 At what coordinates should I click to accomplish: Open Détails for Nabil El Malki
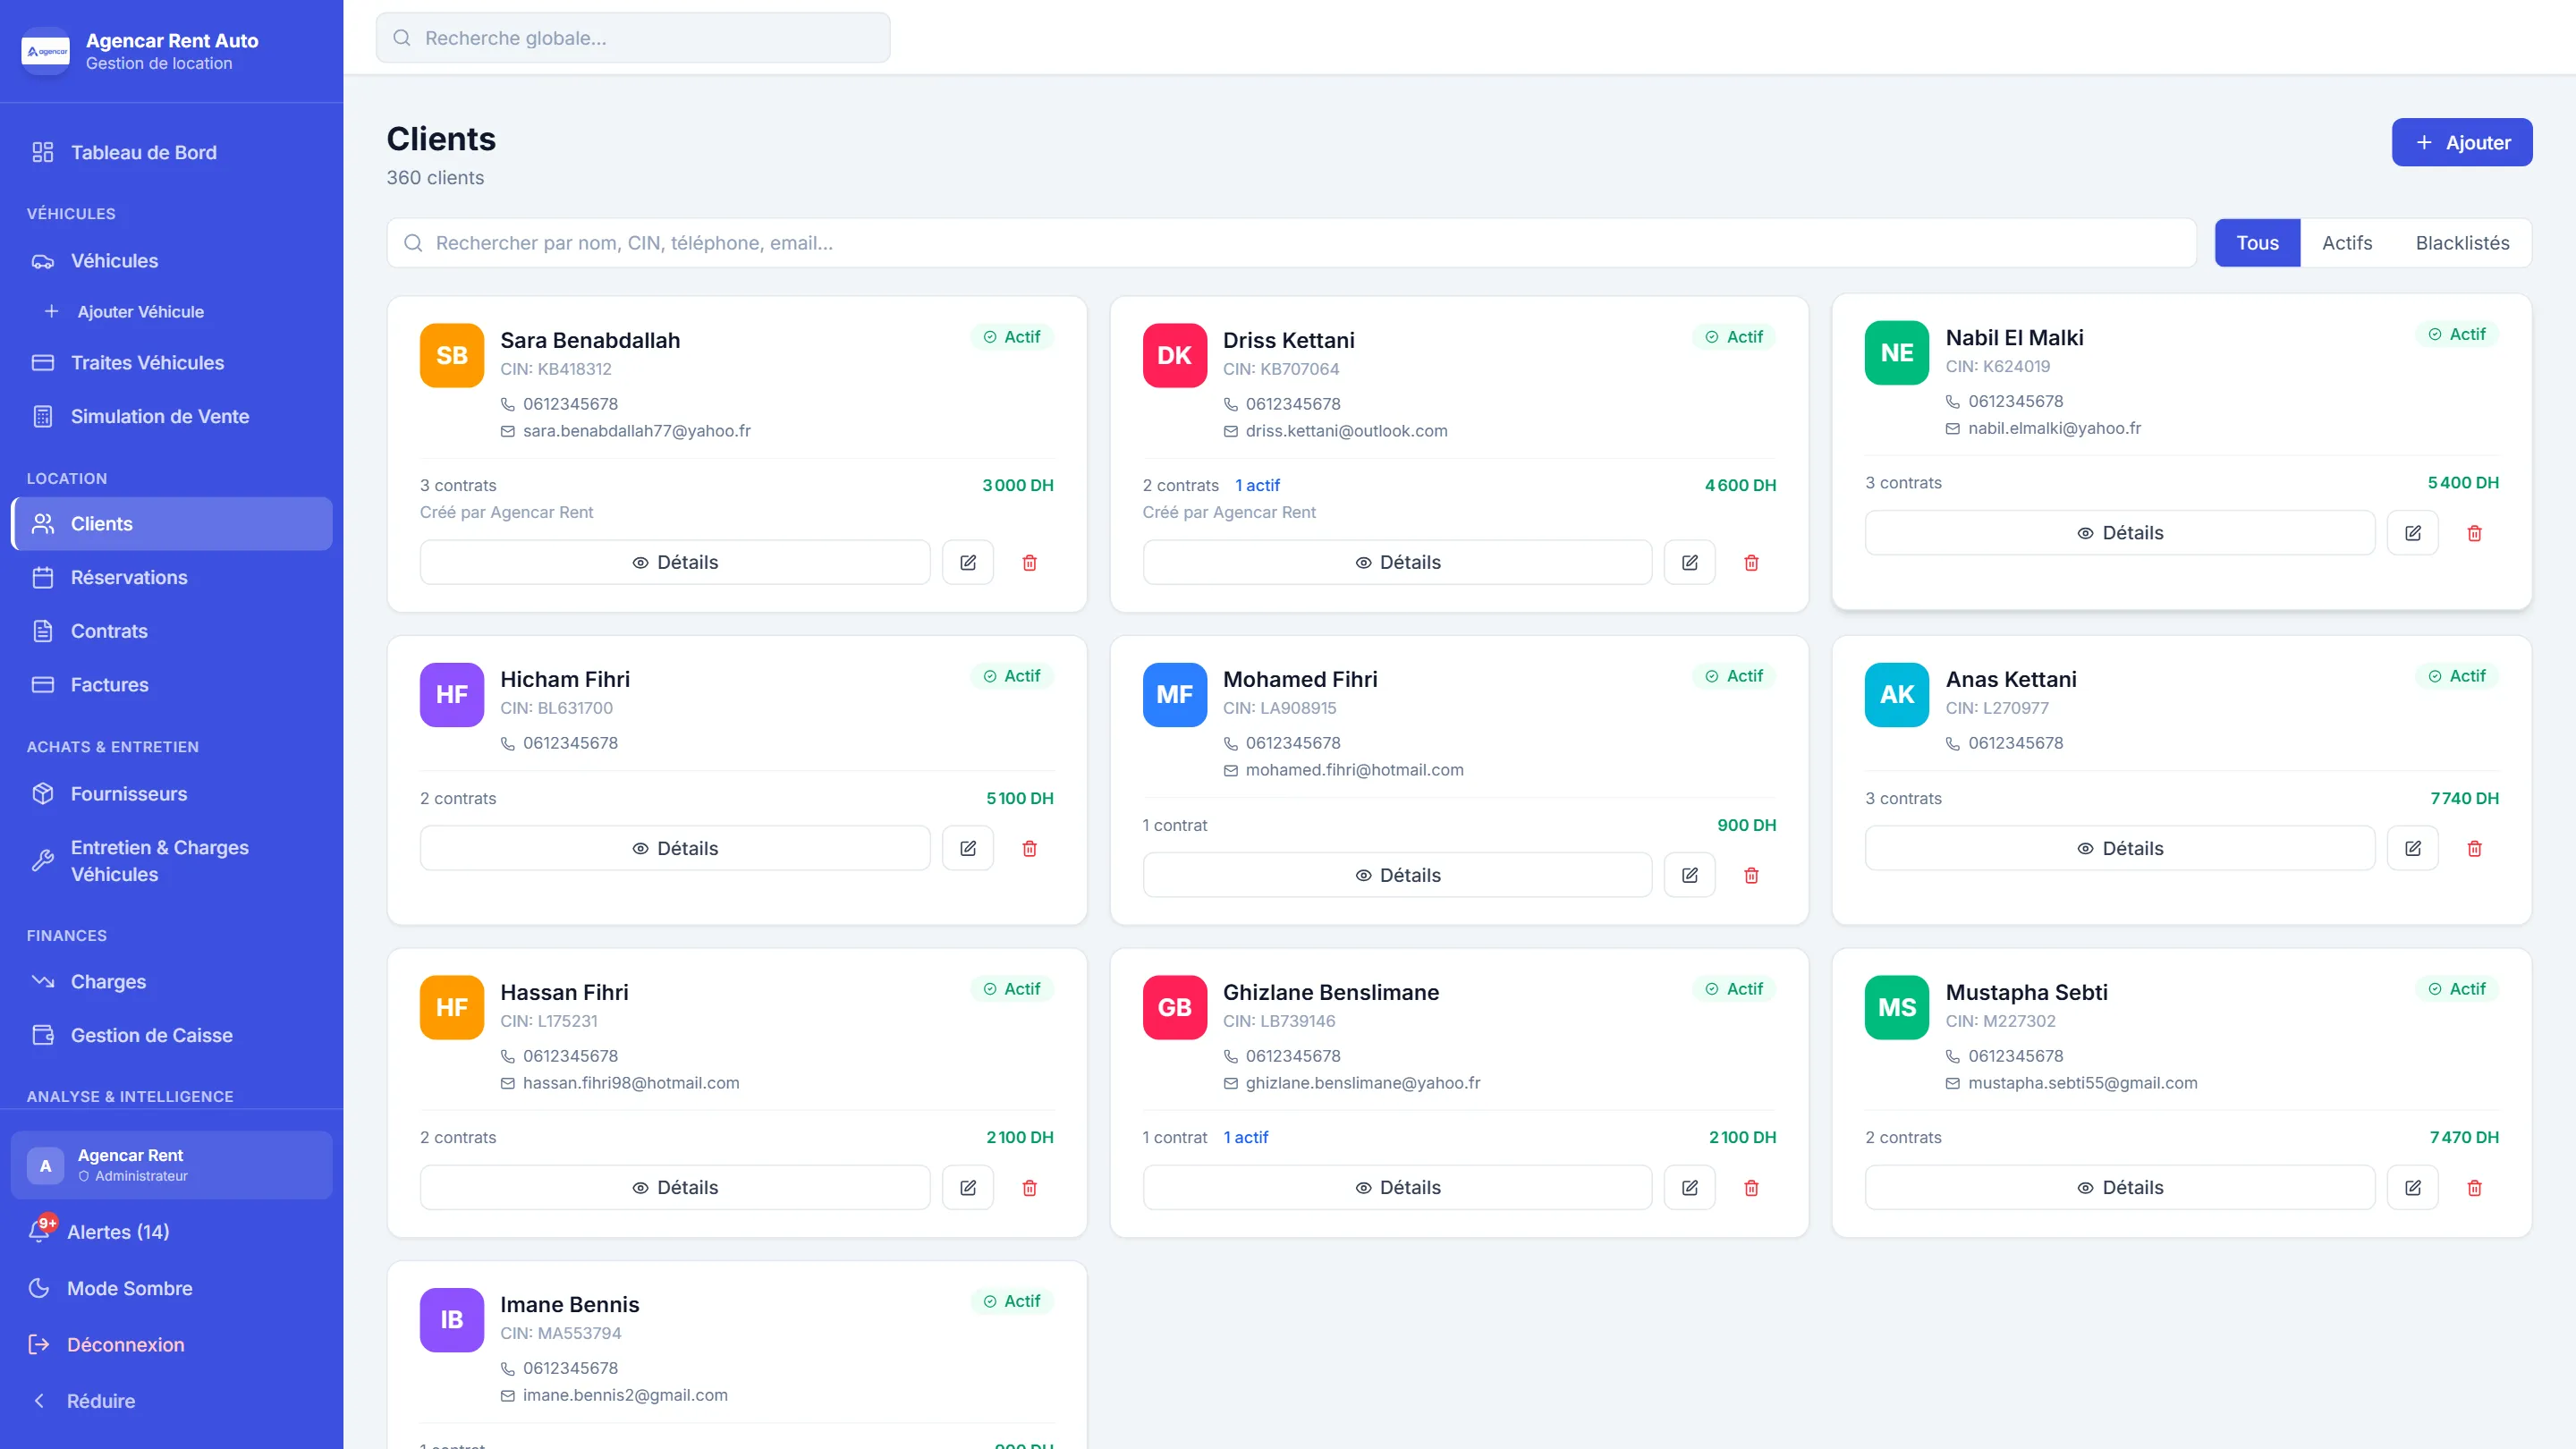[x=2119, y=533]
